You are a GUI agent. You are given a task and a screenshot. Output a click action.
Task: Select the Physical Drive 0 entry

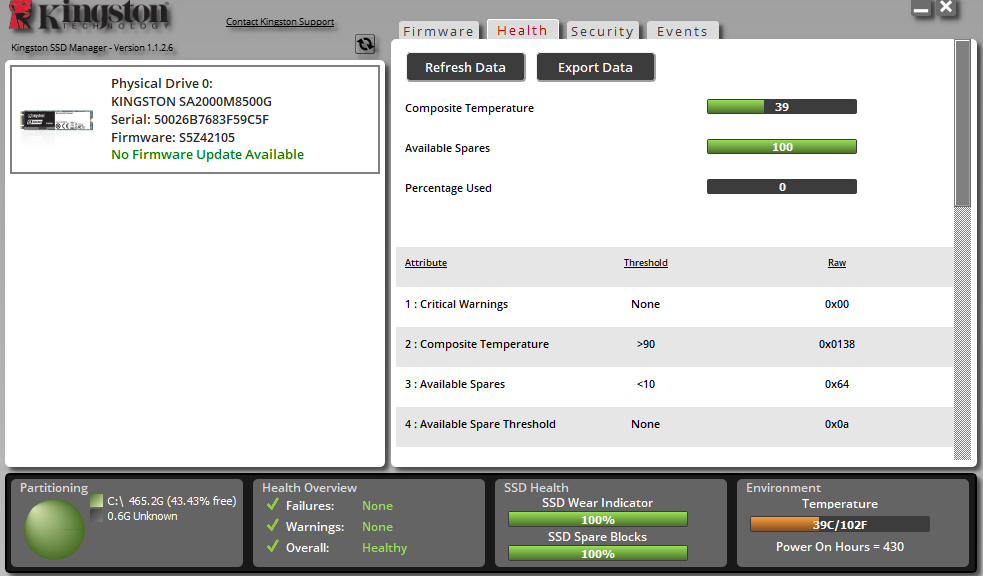tap(195, 119)
